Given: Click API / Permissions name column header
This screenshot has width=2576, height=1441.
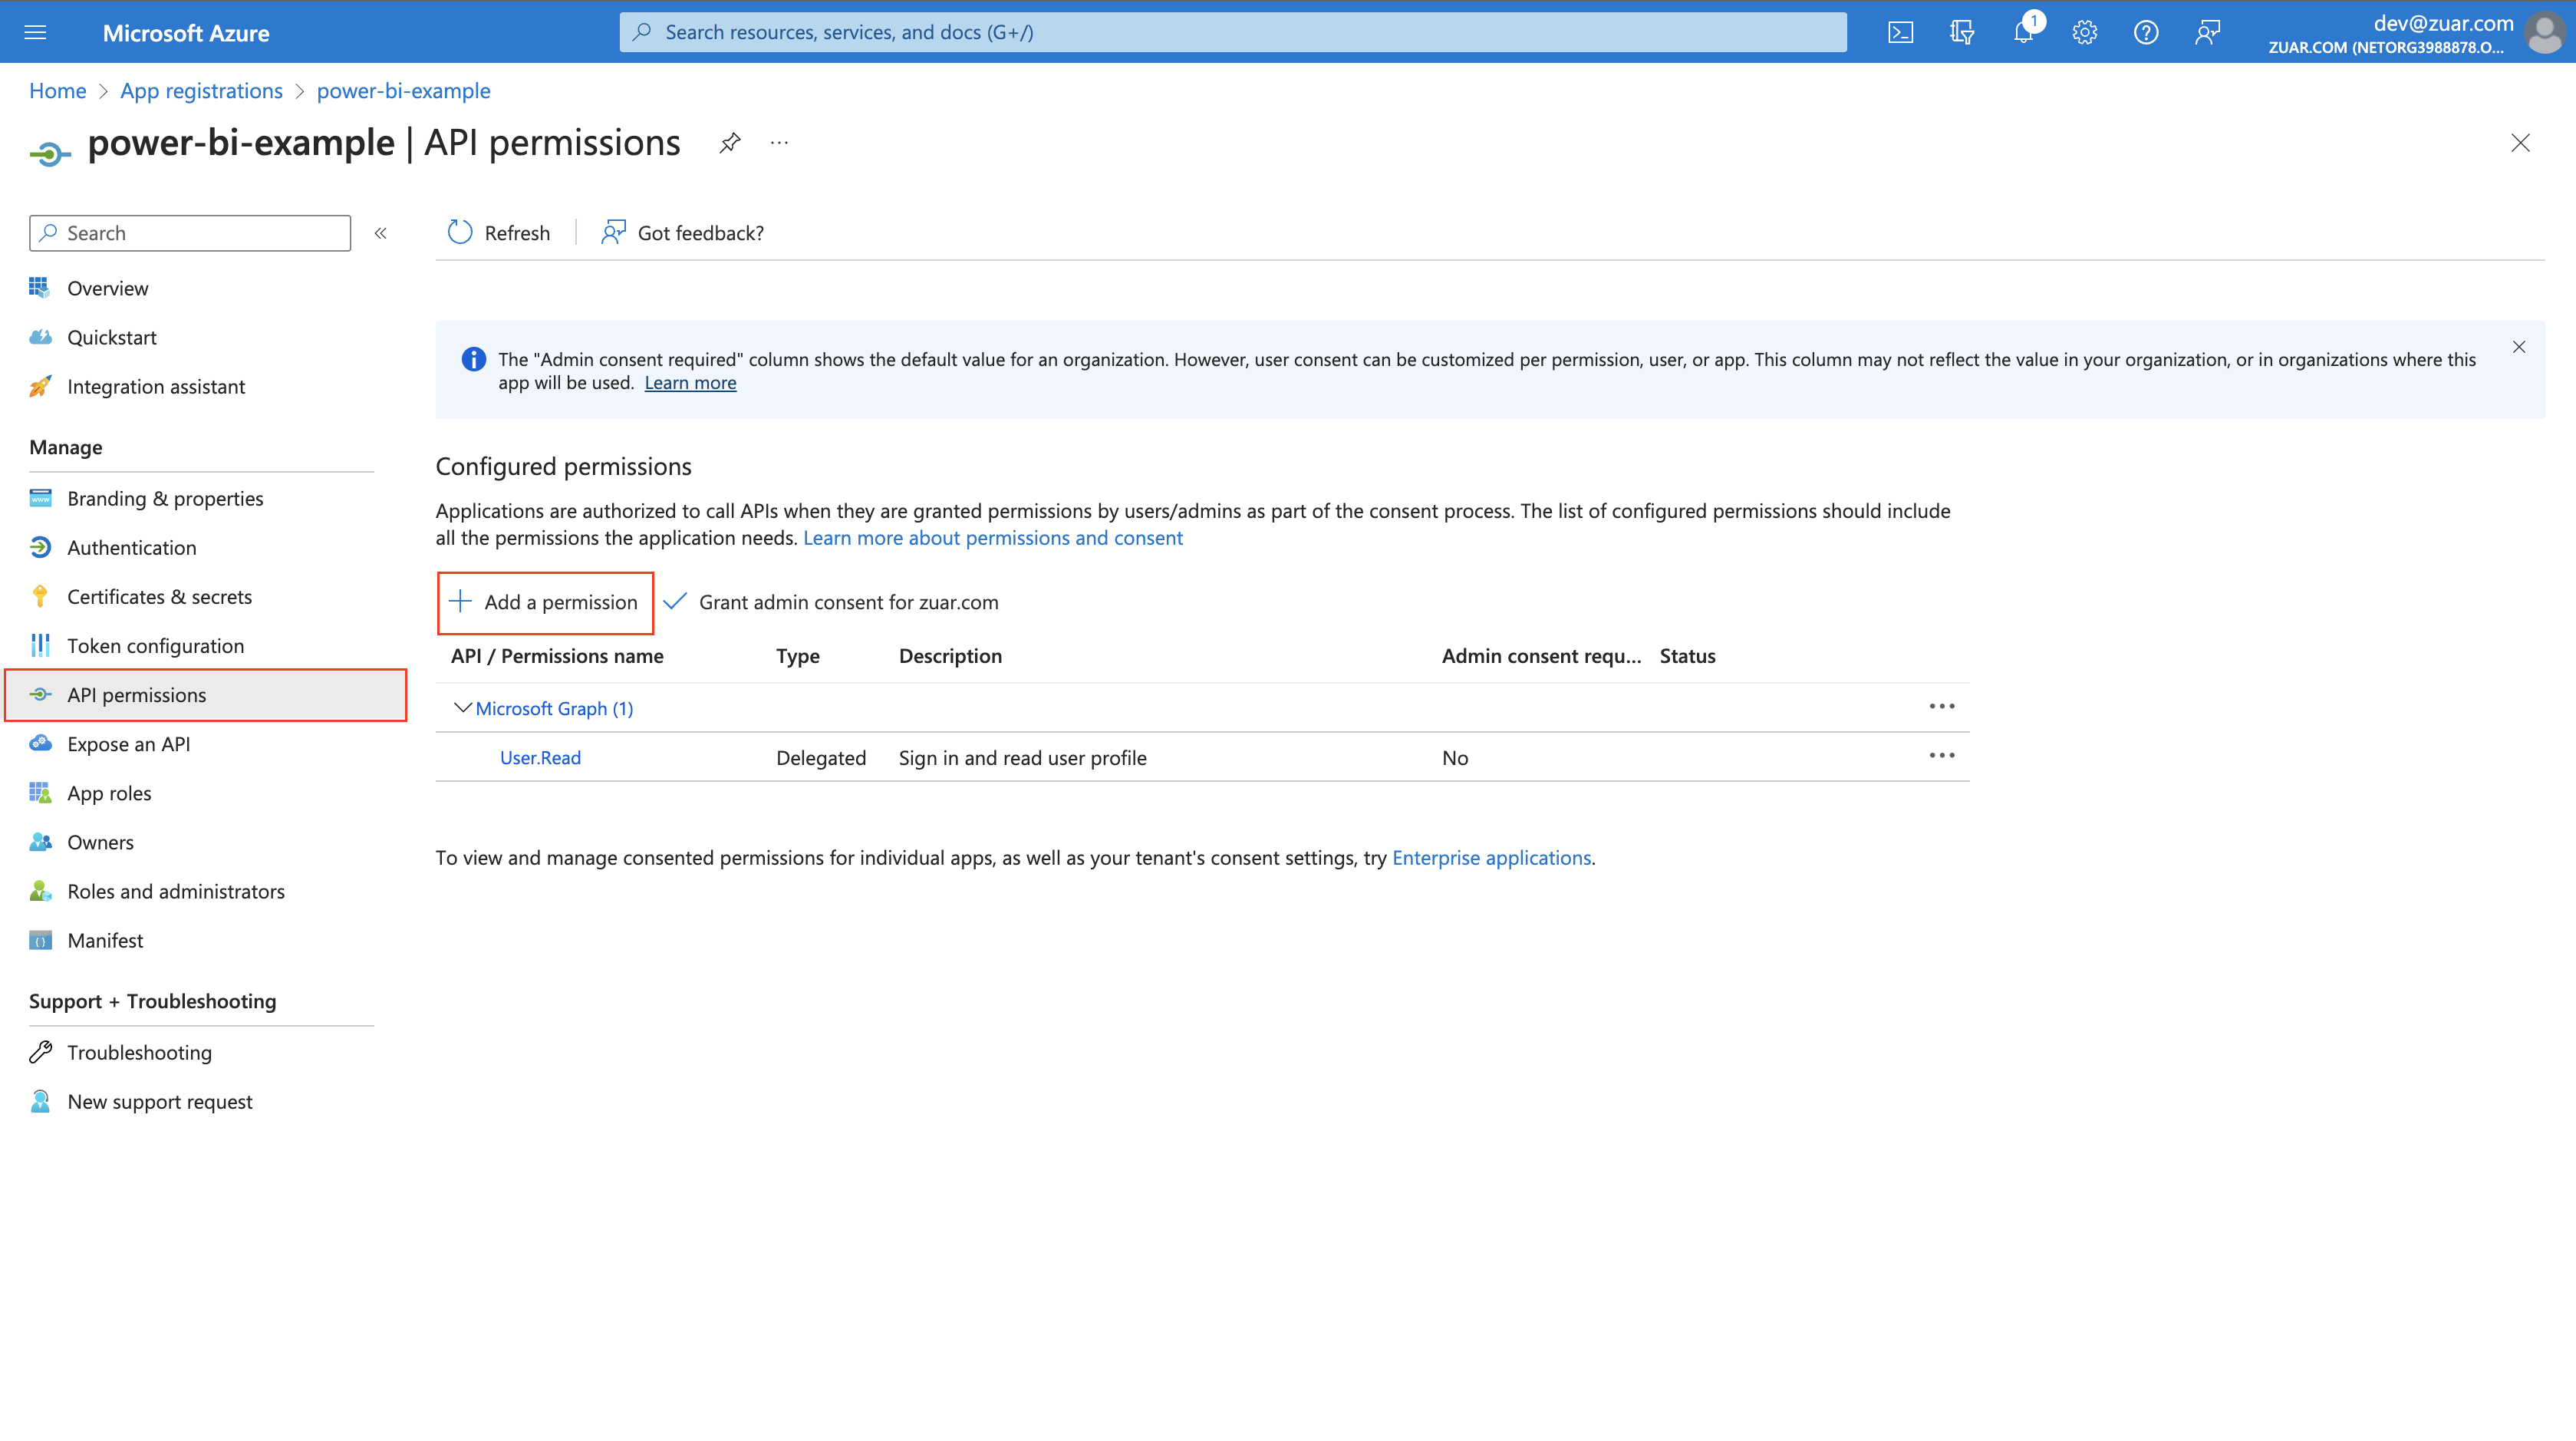Looking at the screenshot, I should coord(557,656).
